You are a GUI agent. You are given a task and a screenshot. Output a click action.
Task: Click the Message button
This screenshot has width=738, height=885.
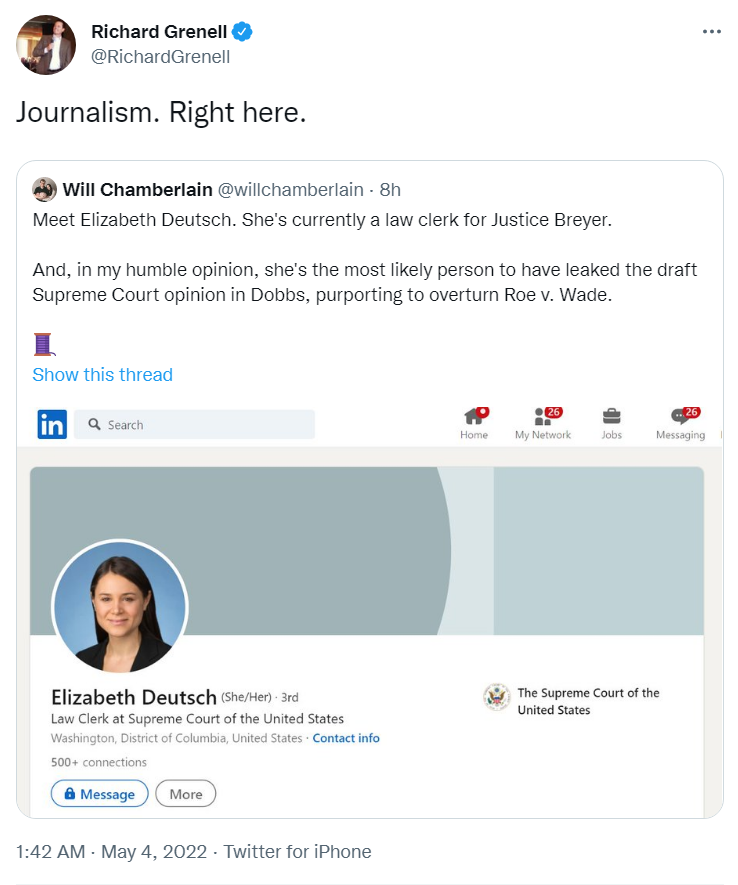pyautogui.click(x=100, y=794)
